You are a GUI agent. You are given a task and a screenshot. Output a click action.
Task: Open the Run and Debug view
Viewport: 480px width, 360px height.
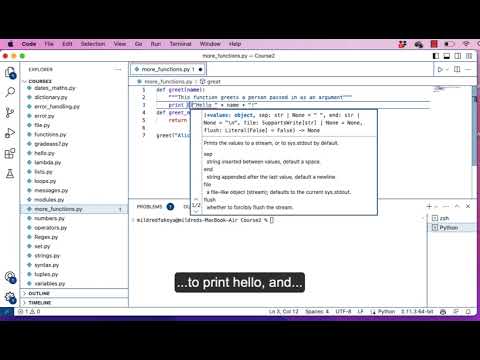10,133
